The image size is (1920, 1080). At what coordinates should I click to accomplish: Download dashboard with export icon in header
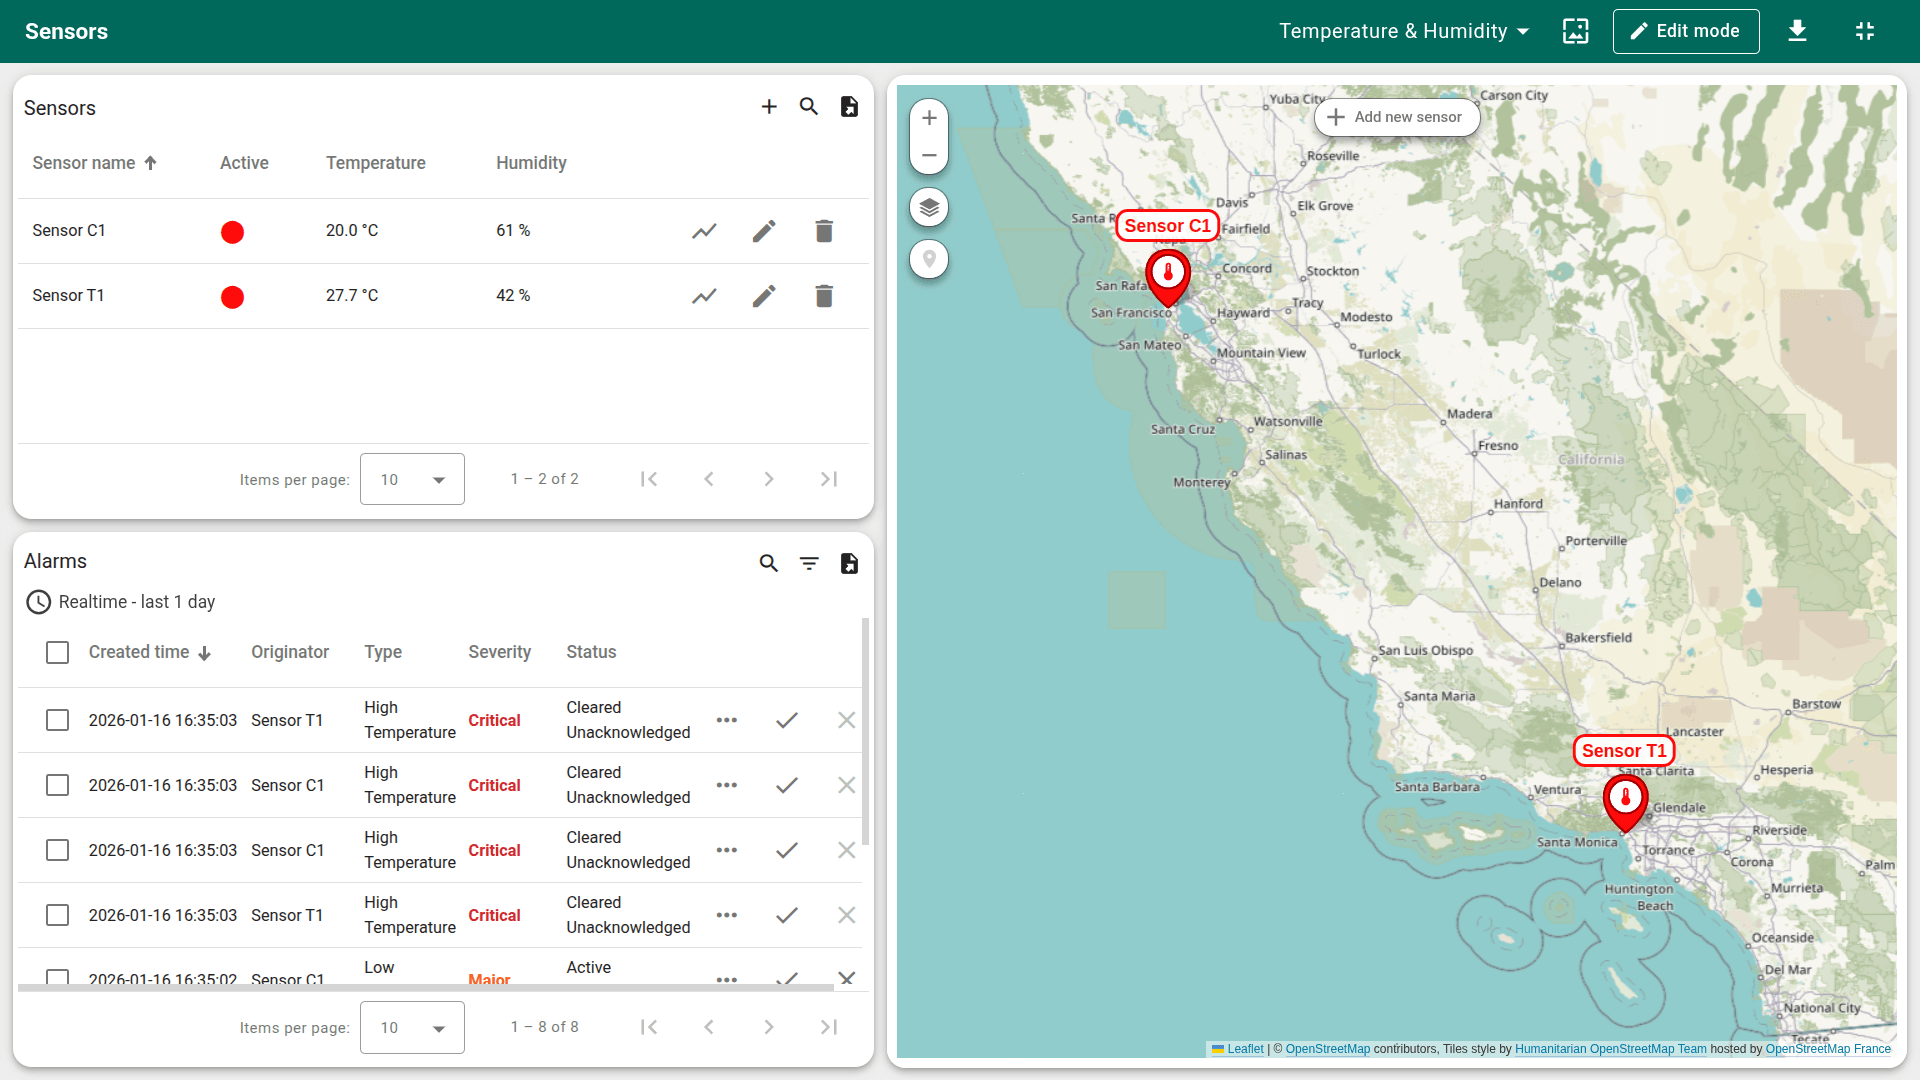pyautogui.click(x=1797, y=31)
